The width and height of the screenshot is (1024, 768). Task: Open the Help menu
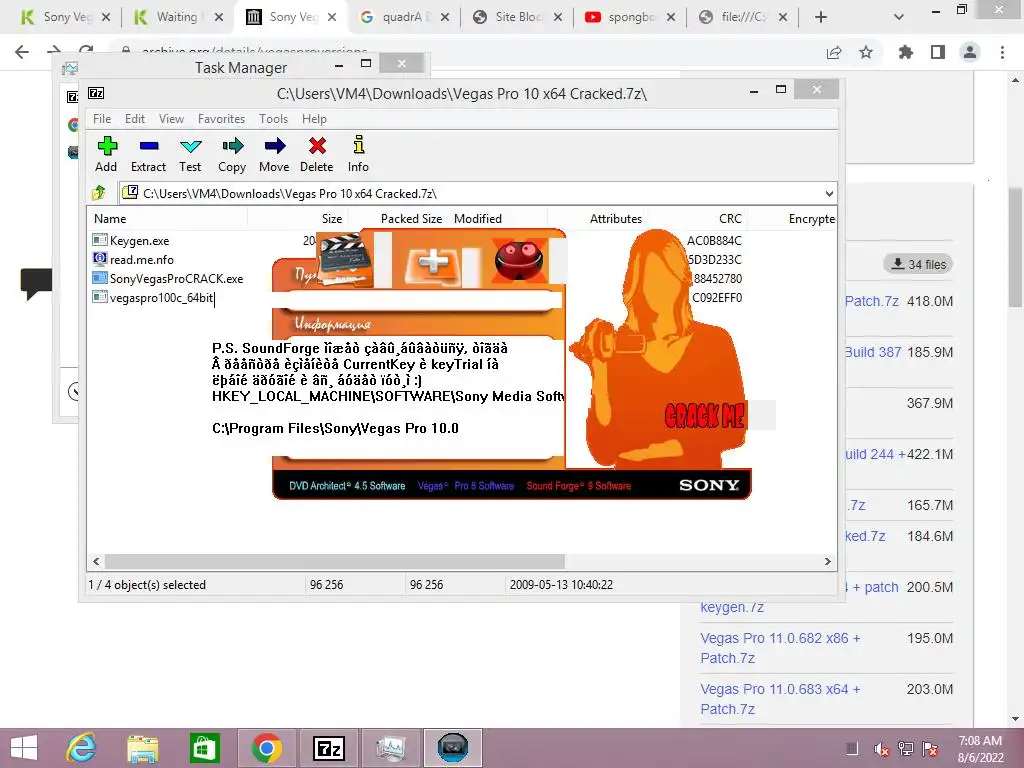point(314,119)
